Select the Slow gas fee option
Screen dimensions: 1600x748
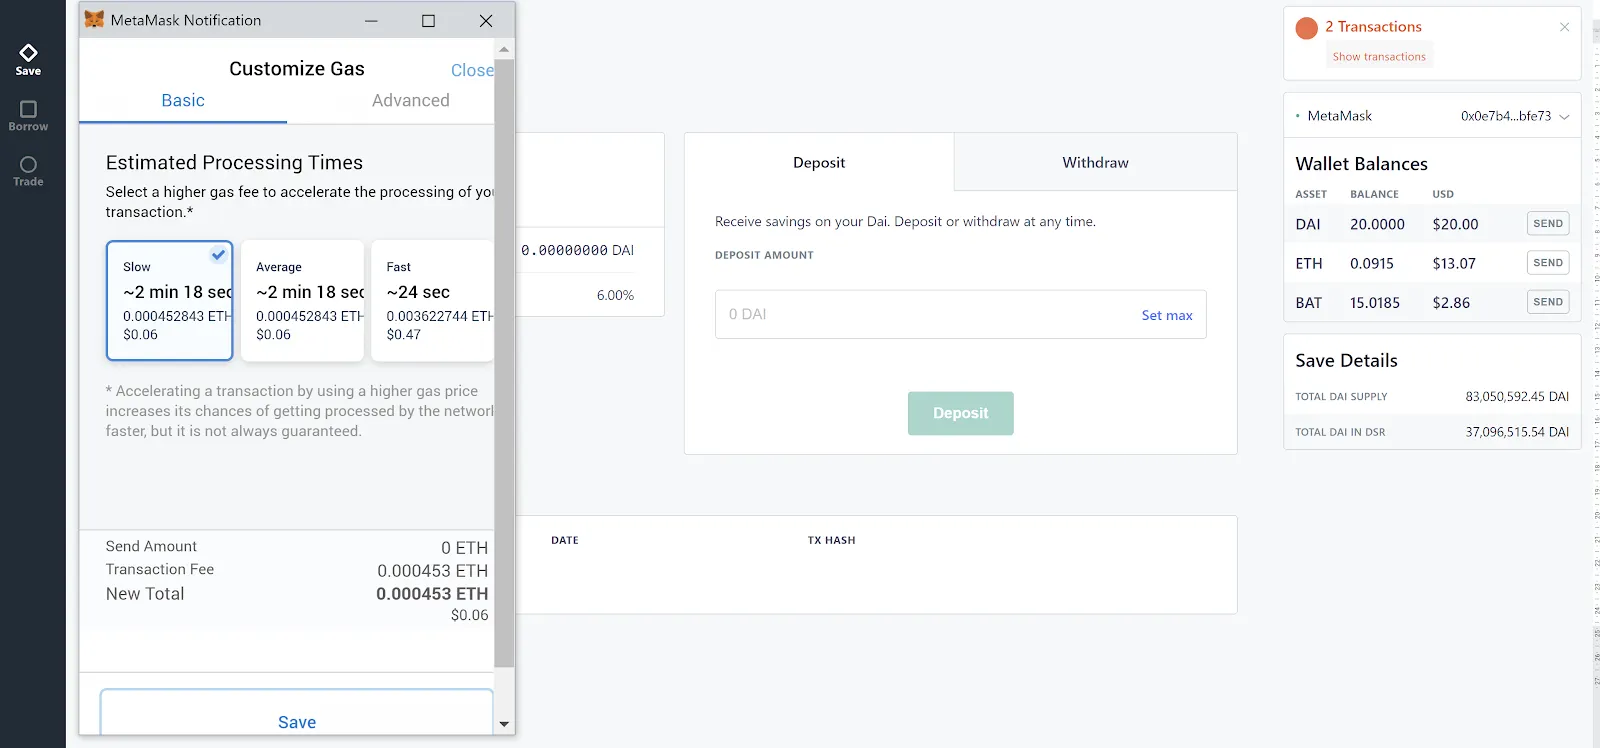coord(169,300)
